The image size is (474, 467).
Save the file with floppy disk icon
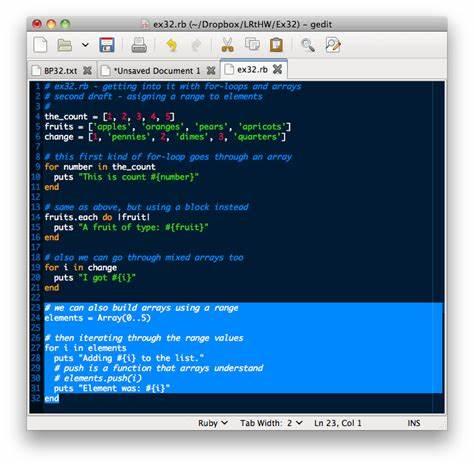(107, 45)
